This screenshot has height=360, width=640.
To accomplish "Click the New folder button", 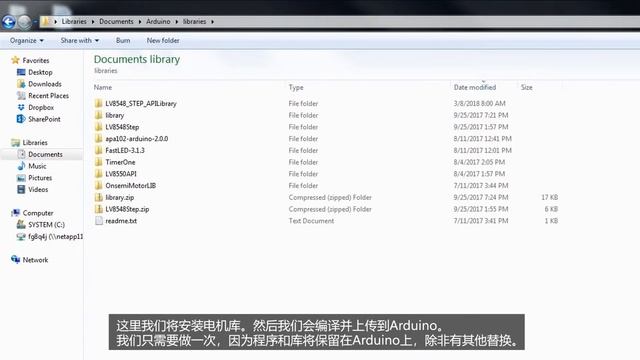I will 163,40.
